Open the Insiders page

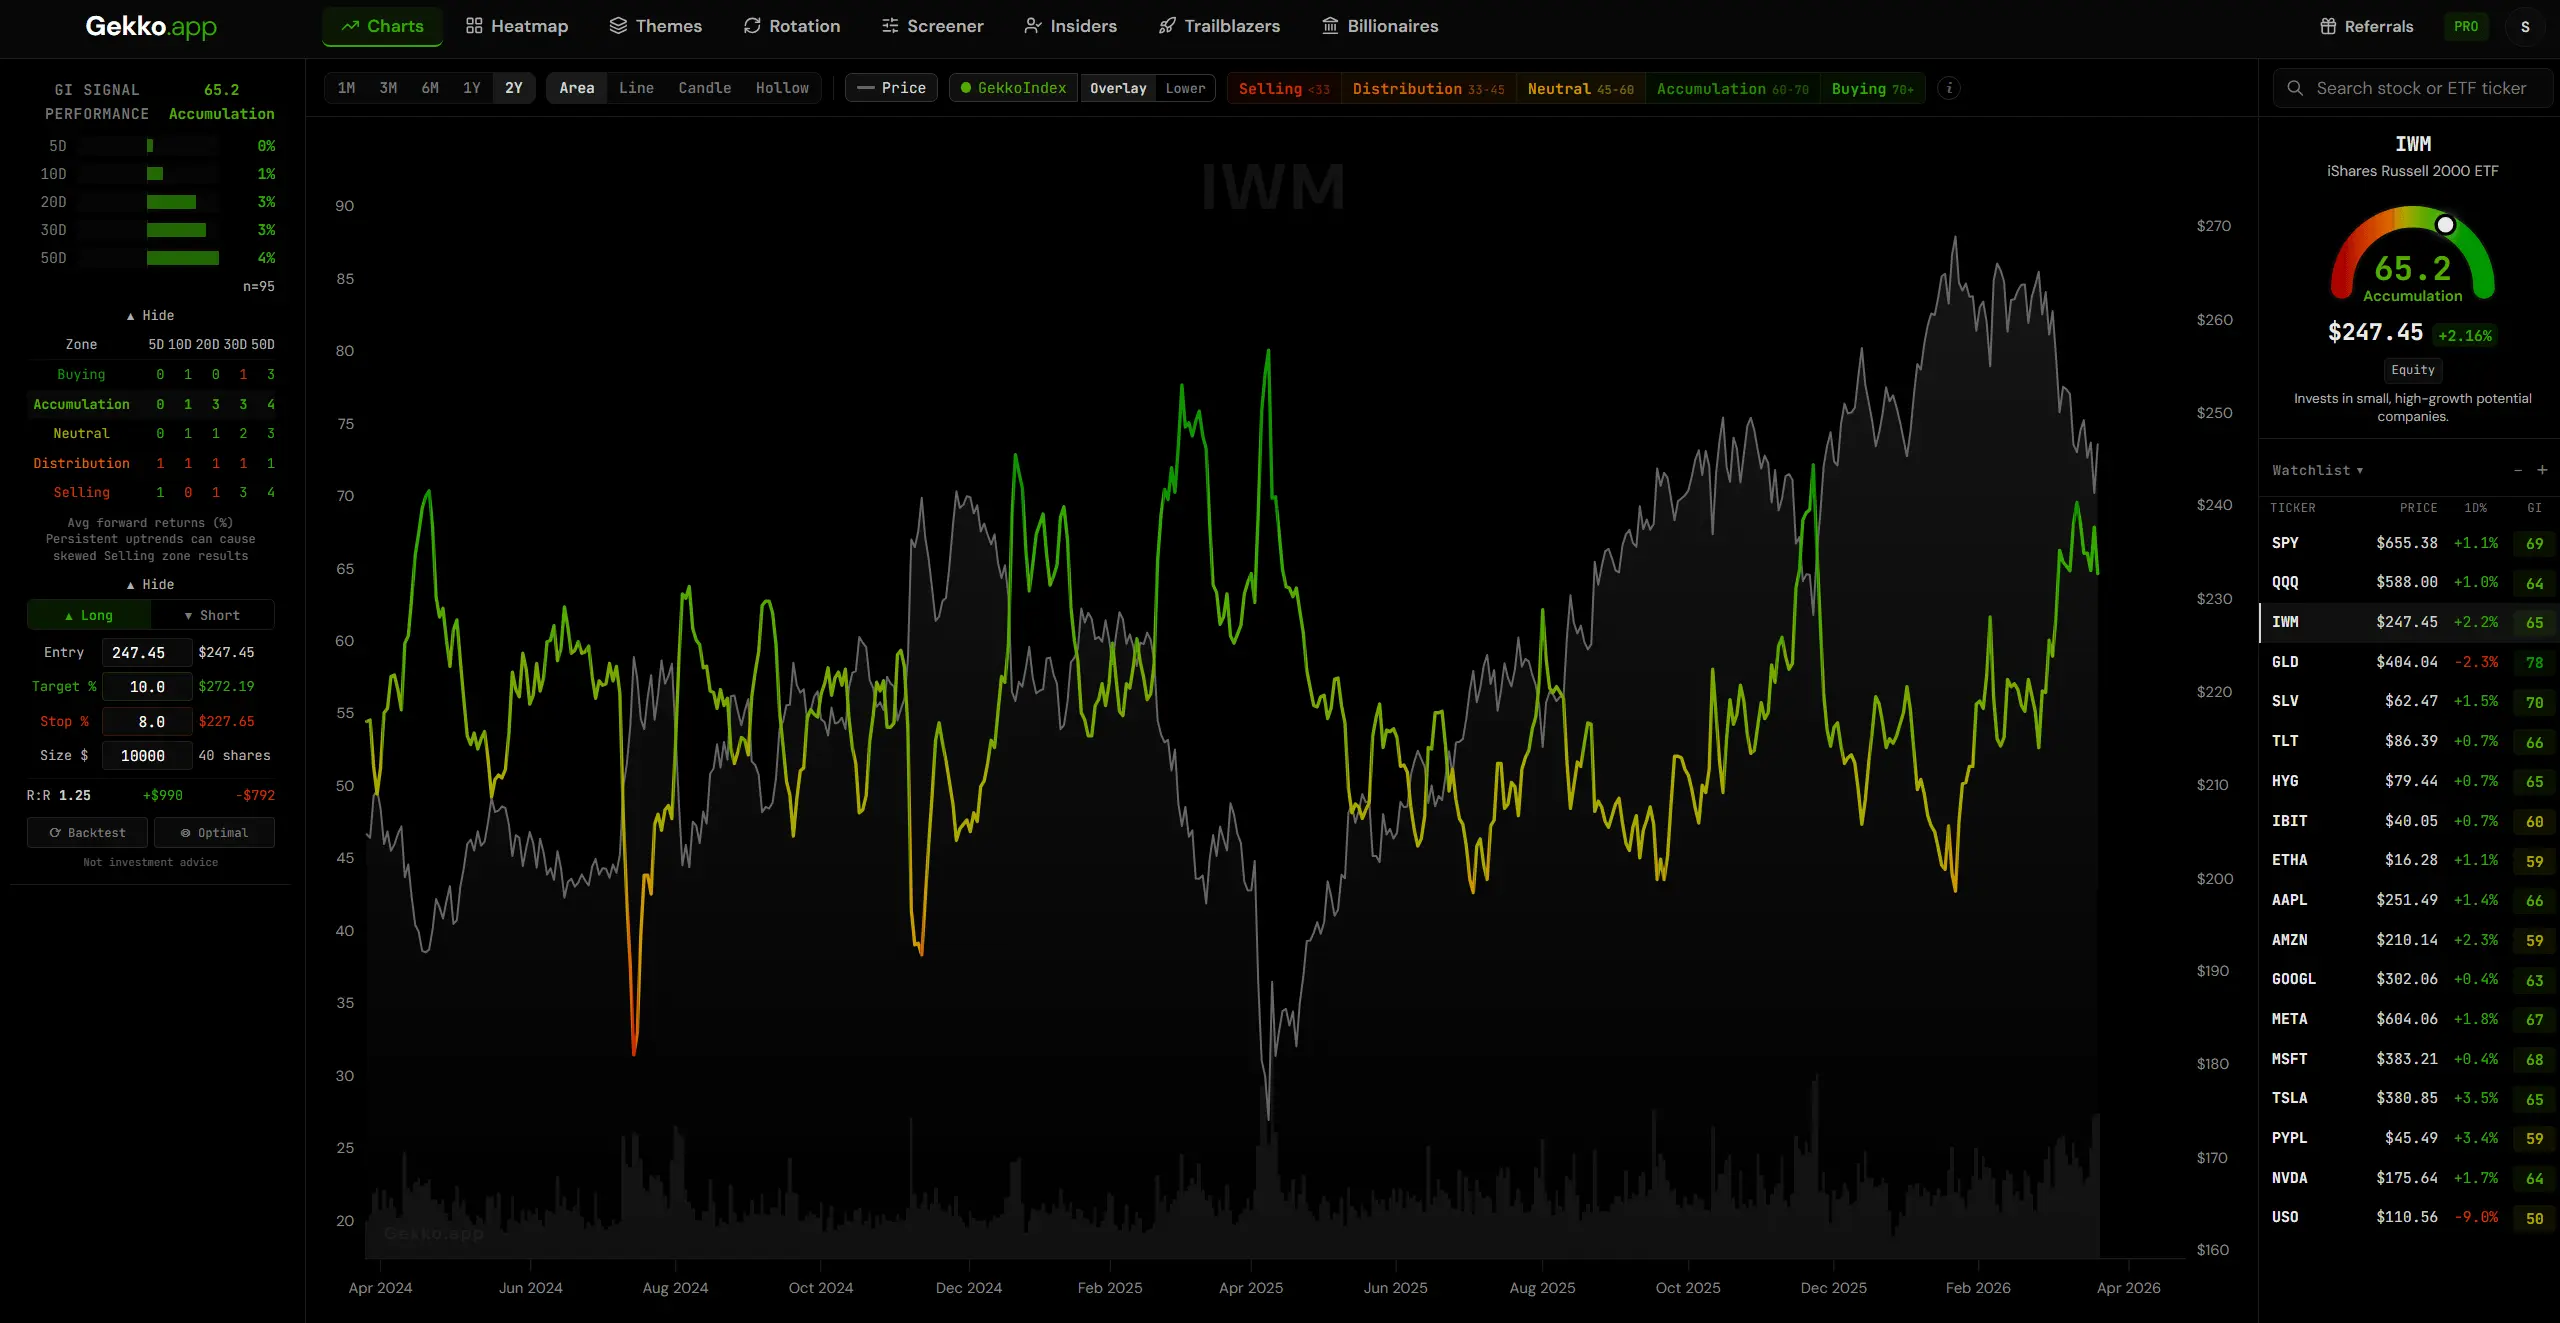(x=1070, y=26)
